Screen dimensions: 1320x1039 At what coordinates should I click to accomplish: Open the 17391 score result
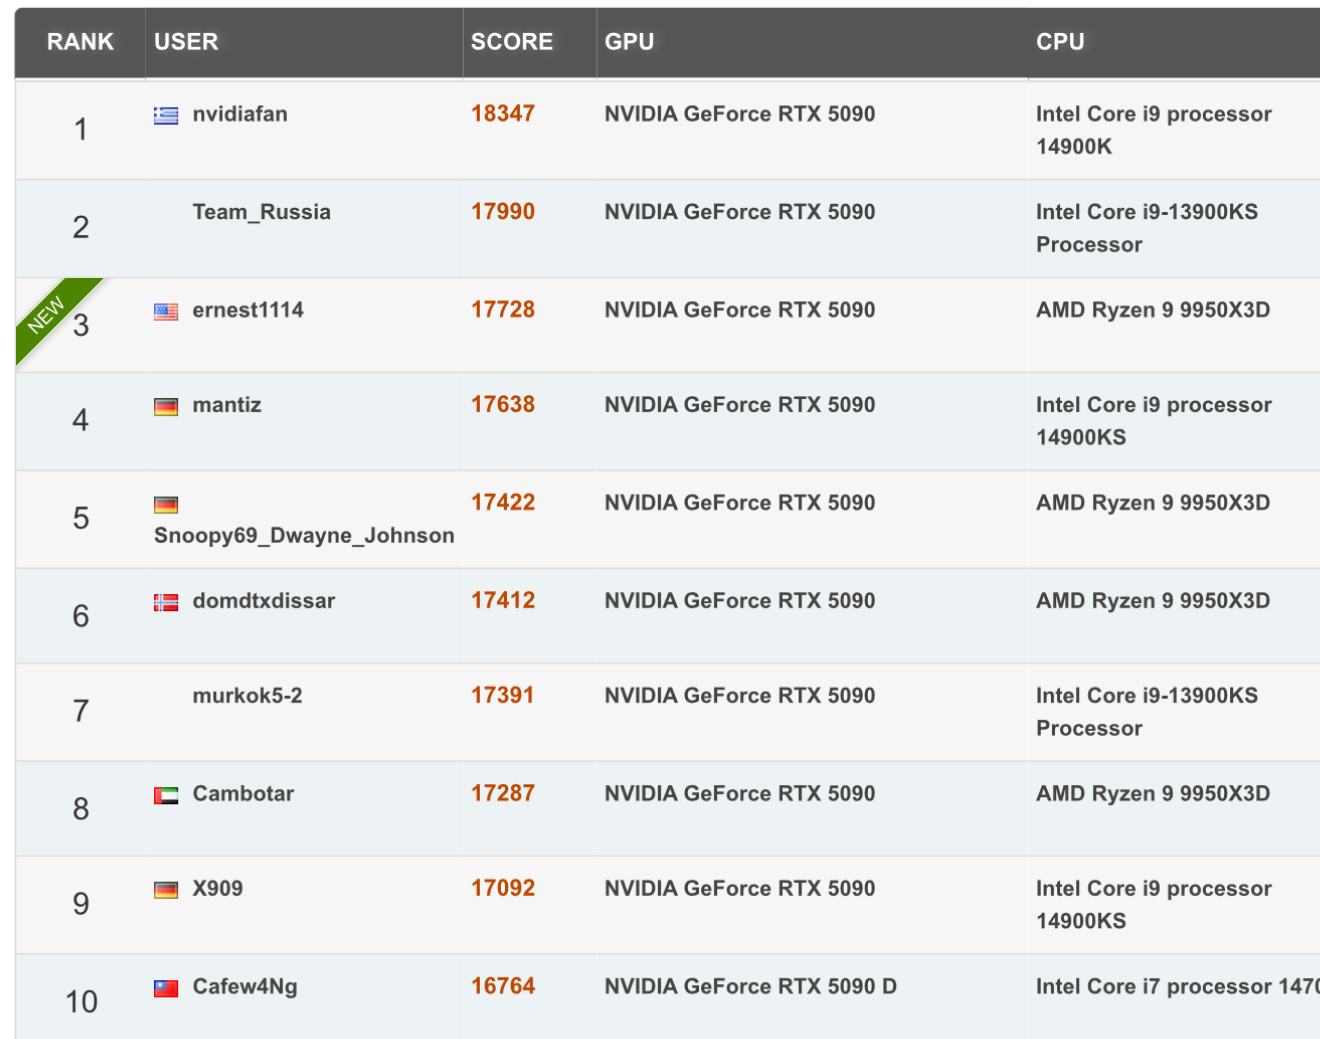503,696
